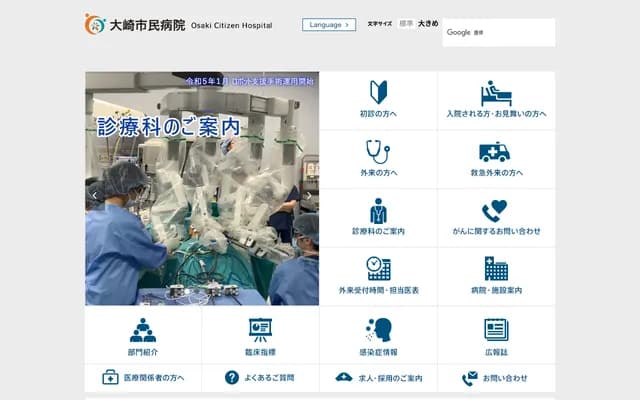
Task: Open the よくあるご質問 link text
Action: point(269,378)
